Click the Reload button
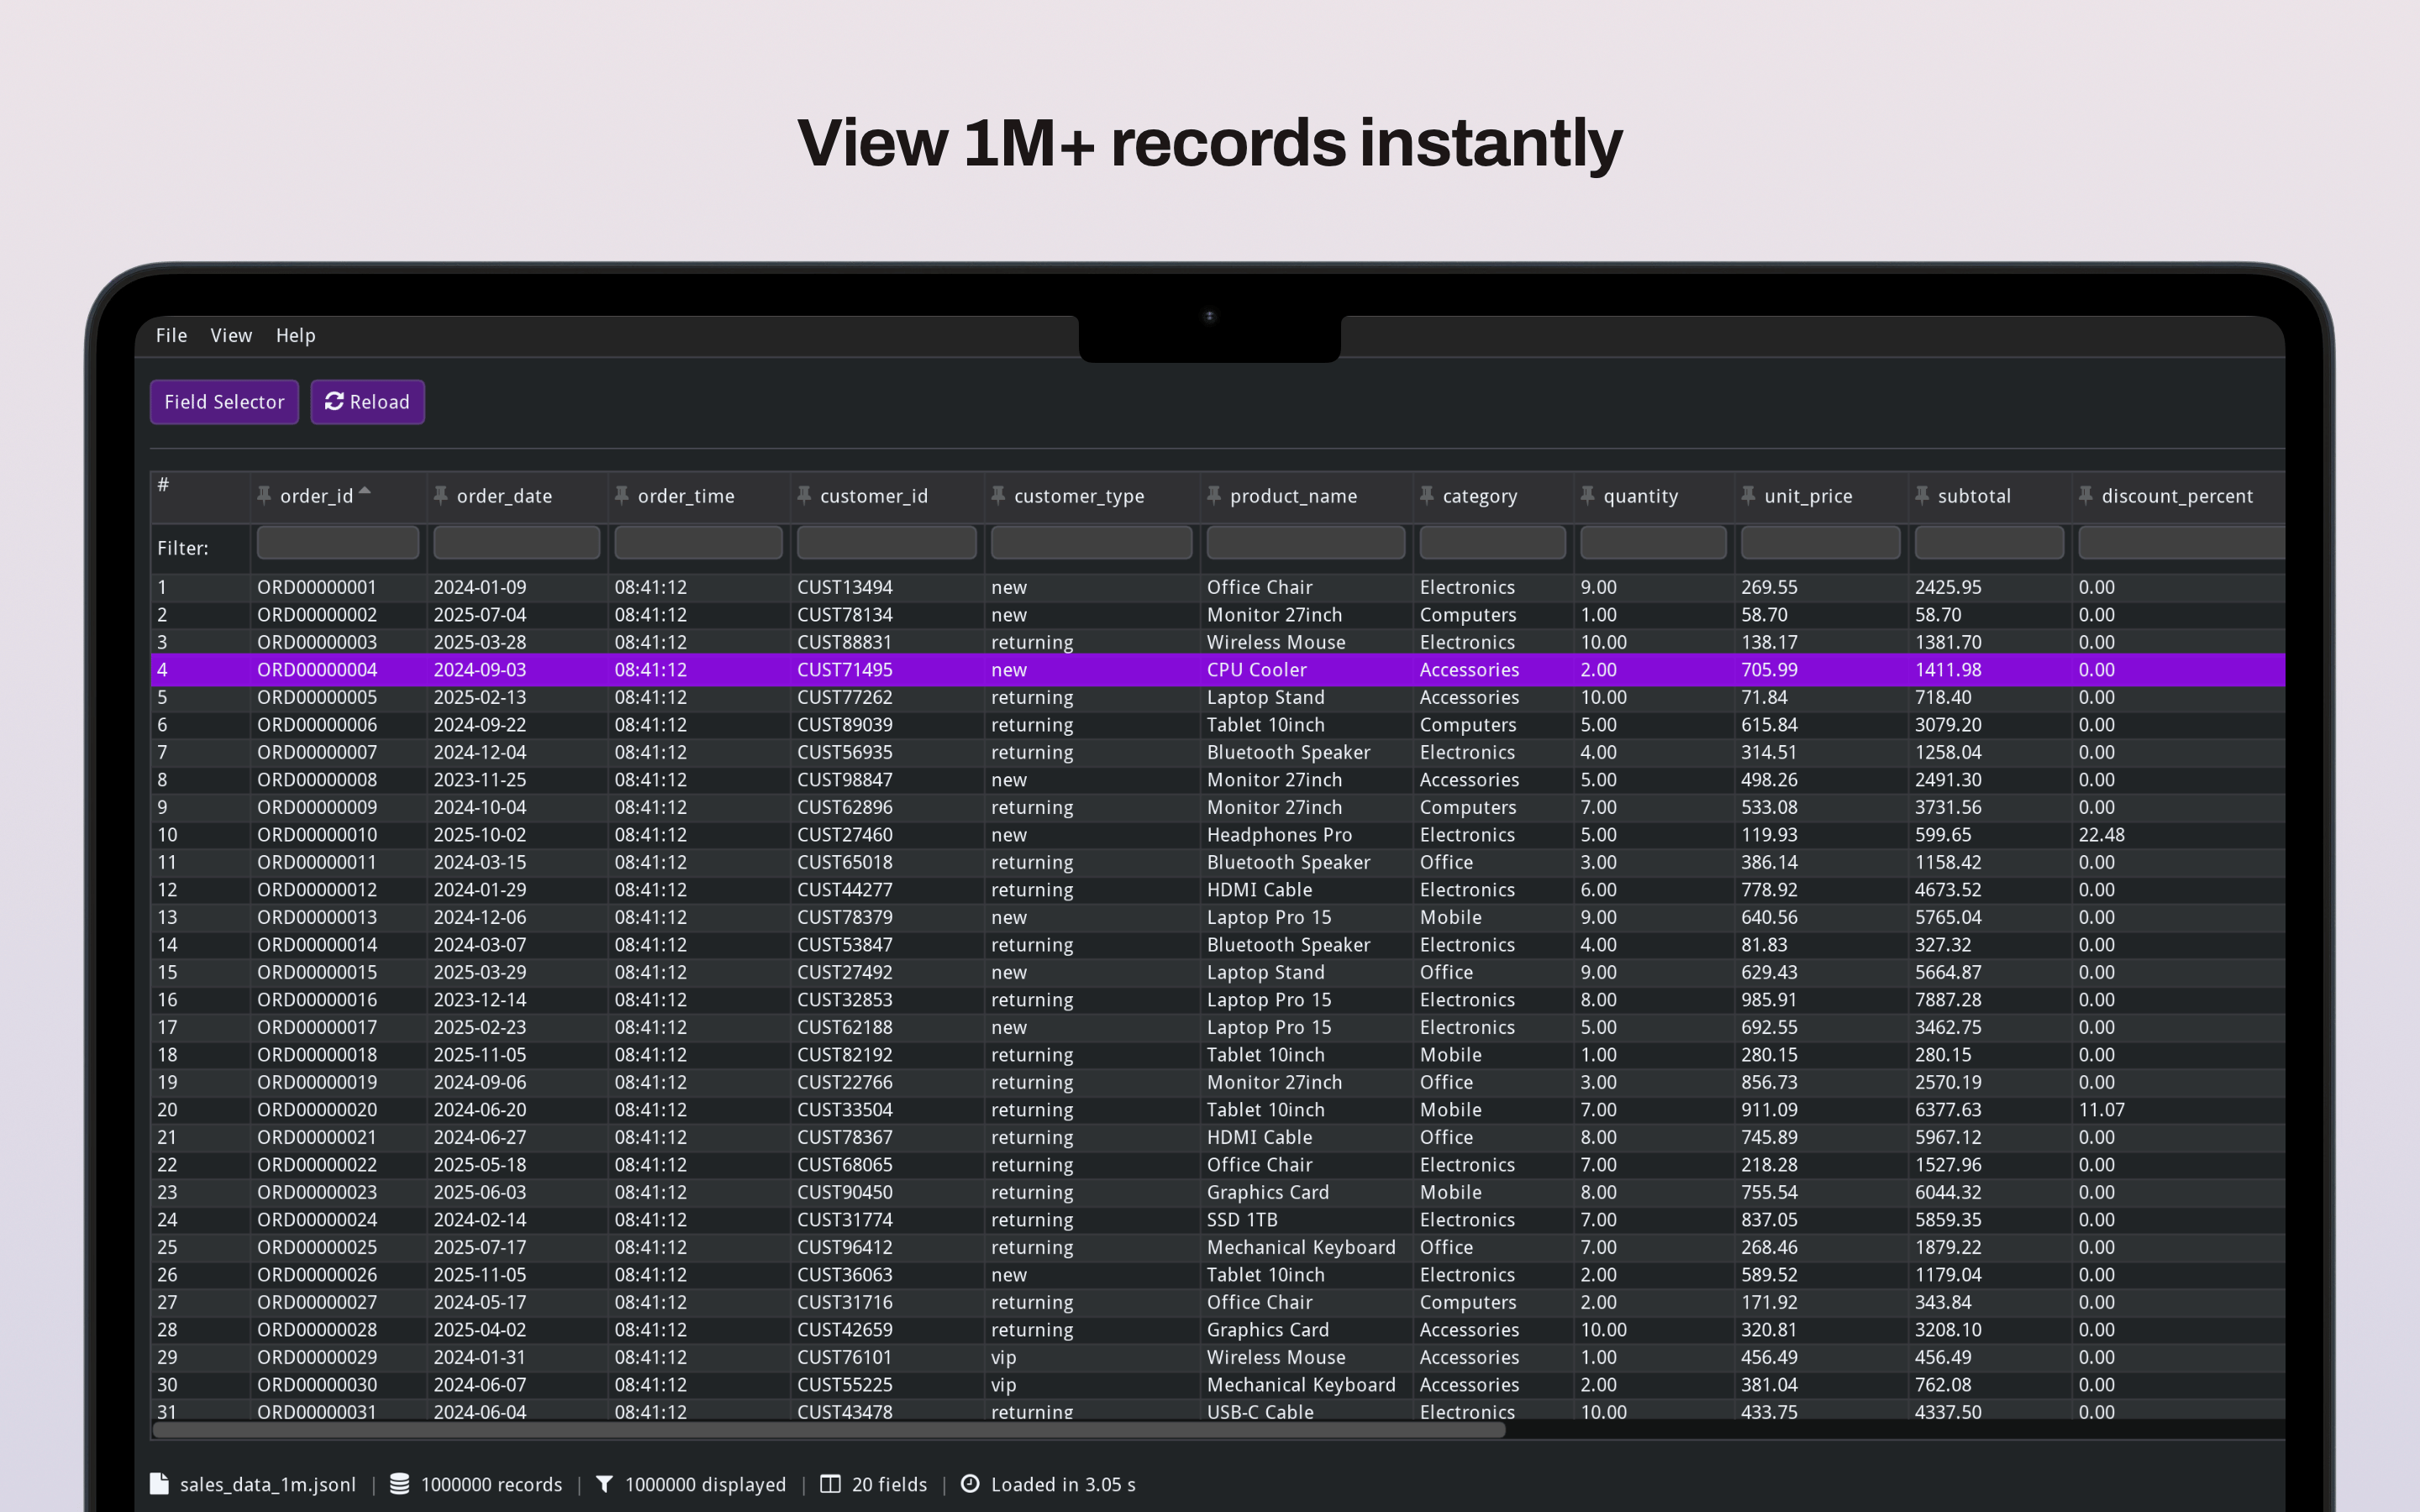2420x1512 pixels. (x=367, y=402)
